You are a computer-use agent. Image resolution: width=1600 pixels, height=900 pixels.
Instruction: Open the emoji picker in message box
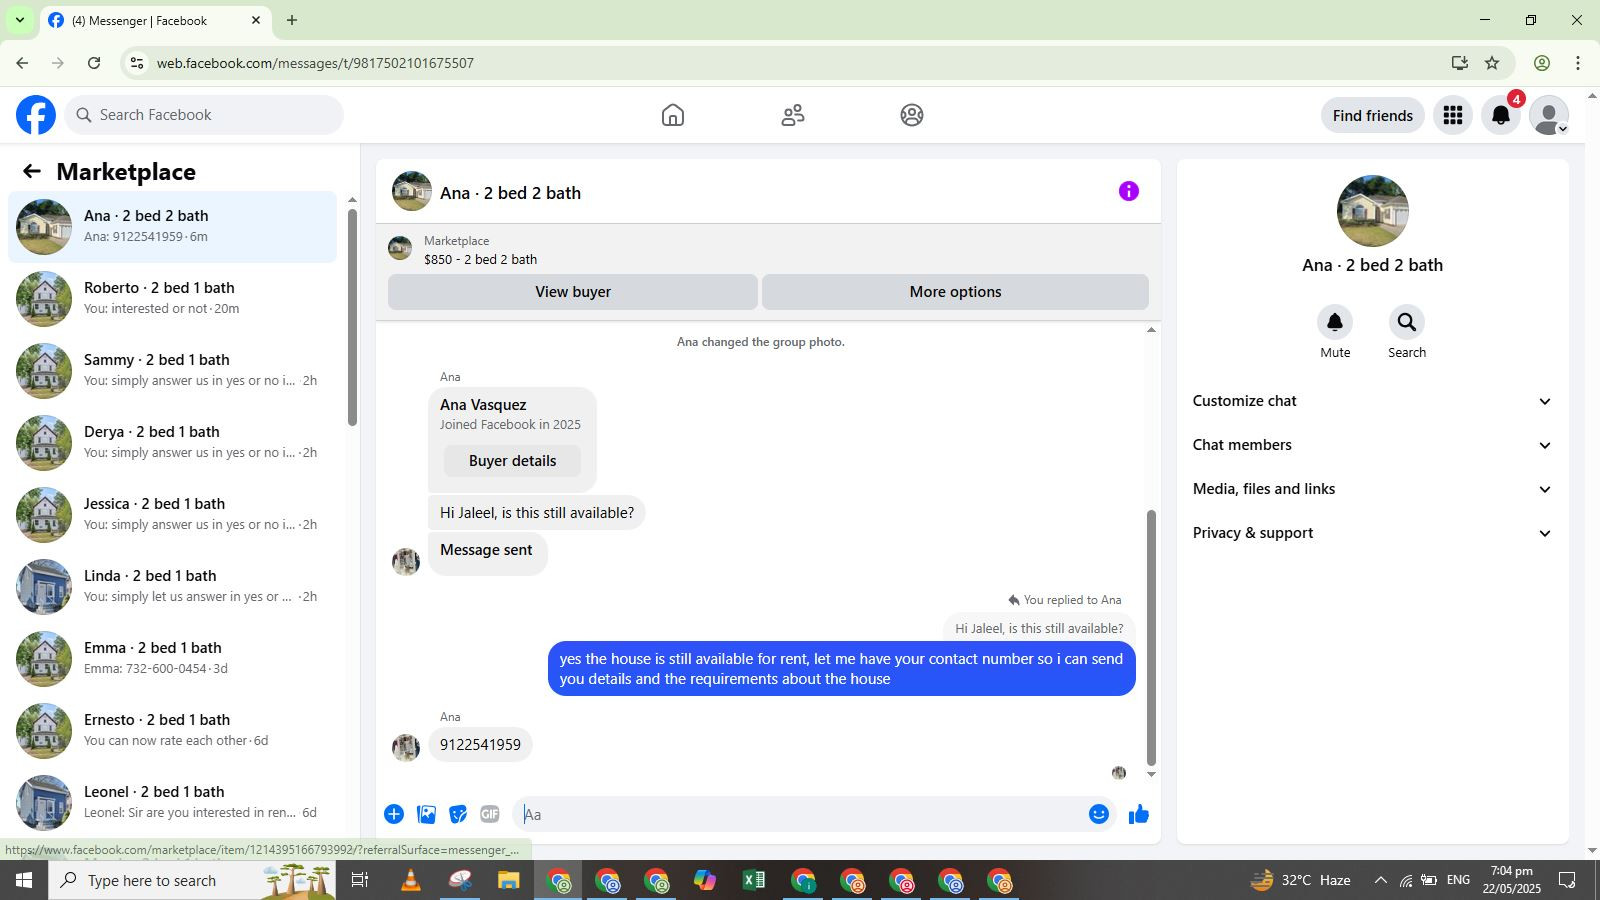1099,814
